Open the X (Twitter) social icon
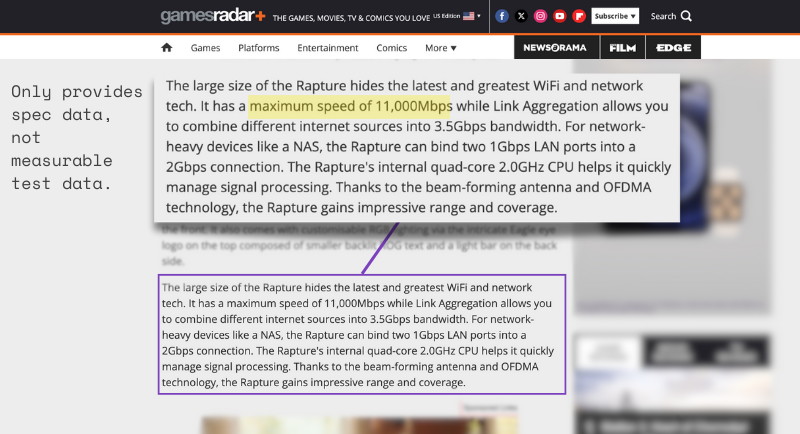Image resolution: width=800 pixels, height=434 pixels. tap(521, 16)
